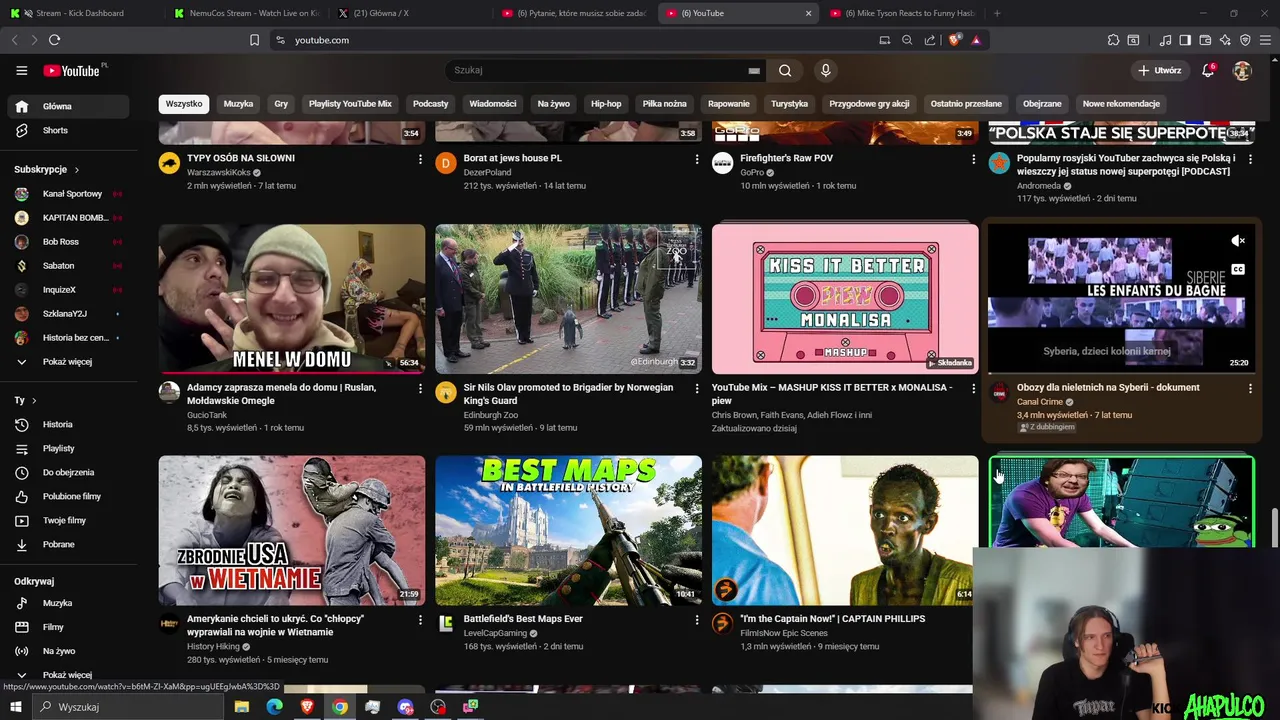This screenshot has height=720, width=1280.
Task: Open Brave Shields lion icon
Action: (954, 40)
